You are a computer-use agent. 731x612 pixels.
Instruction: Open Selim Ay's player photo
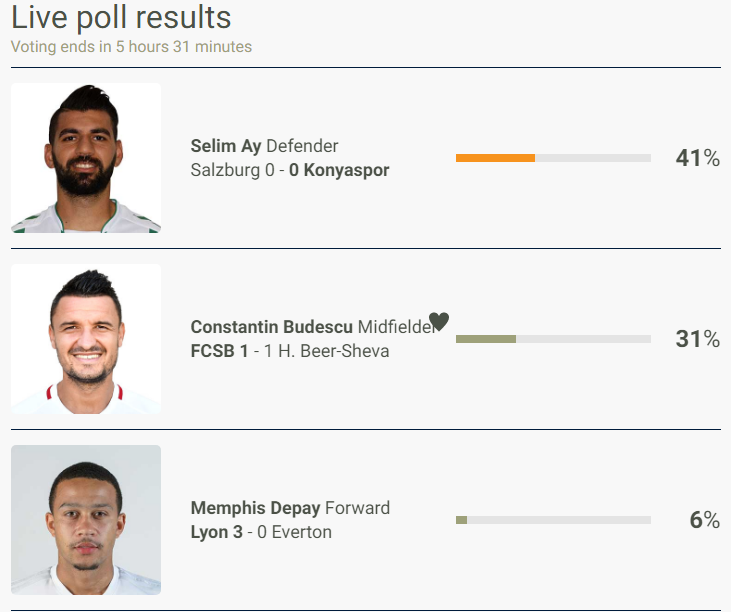tap(86, 158)
